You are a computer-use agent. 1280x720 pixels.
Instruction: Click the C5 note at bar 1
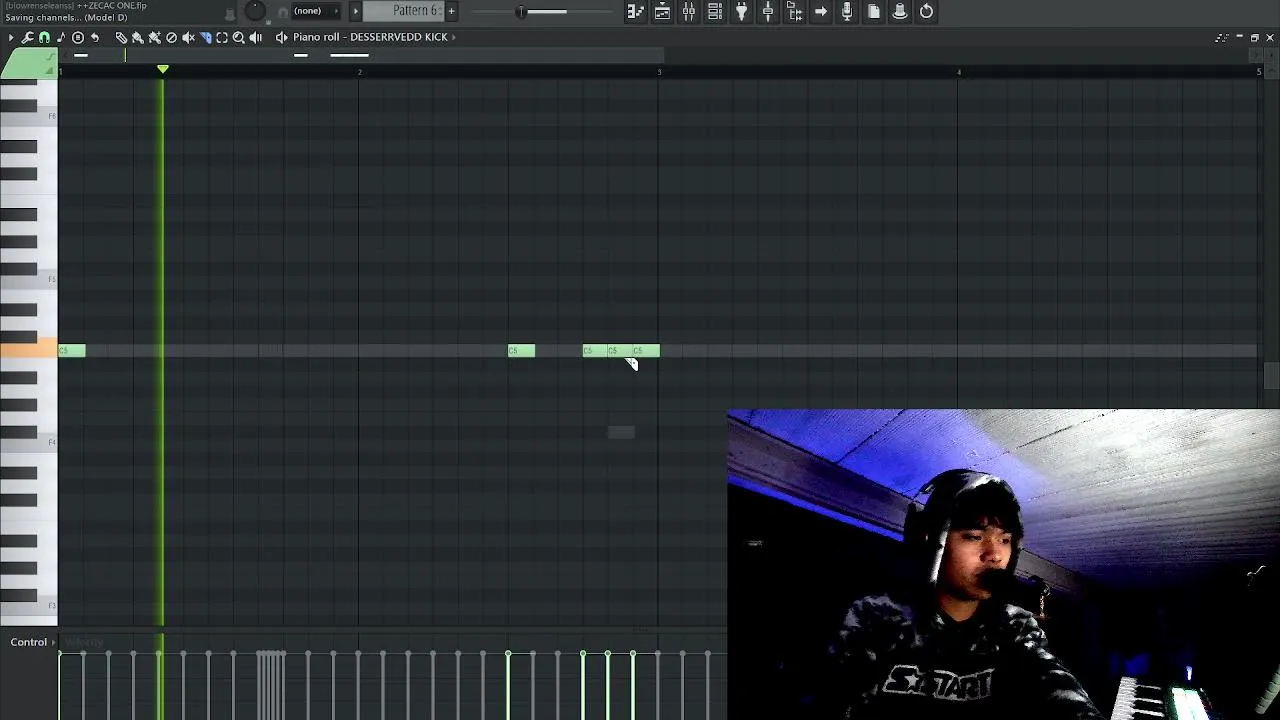pyautogui.click(x=72, y=350)
